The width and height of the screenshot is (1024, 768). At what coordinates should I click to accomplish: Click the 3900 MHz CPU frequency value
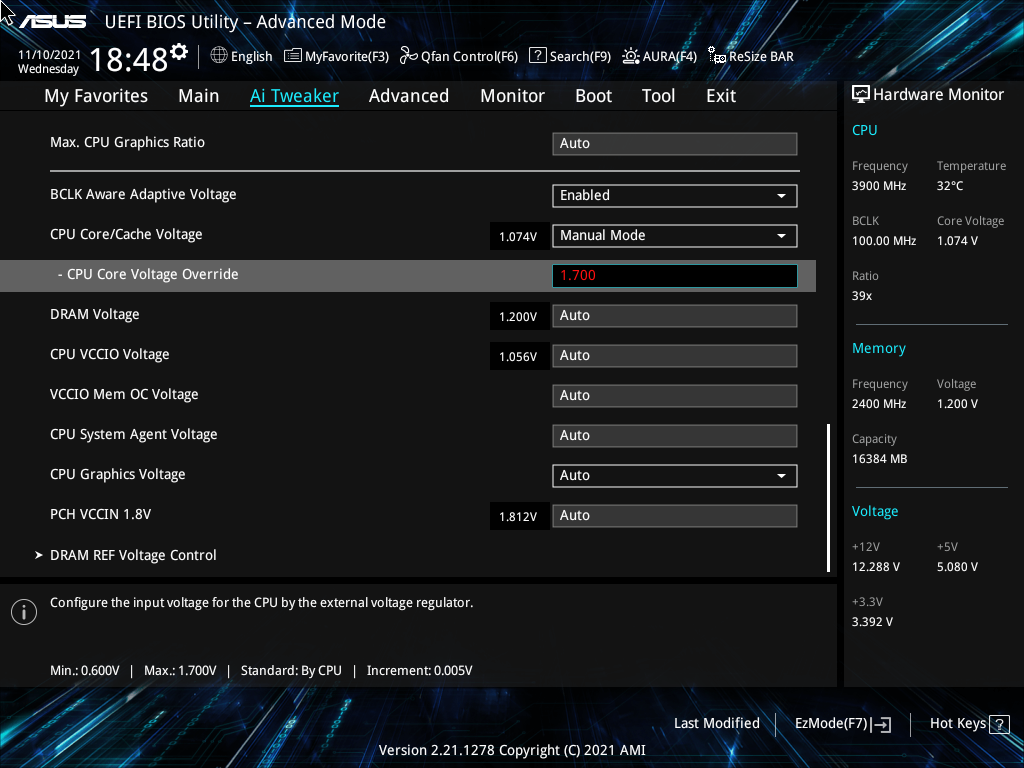pyautogui.click(x=879, y=186)
